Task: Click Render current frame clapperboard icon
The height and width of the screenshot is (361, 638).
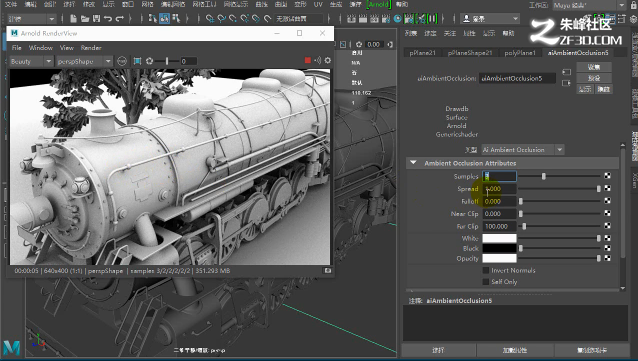Action: tap(363, 18)
